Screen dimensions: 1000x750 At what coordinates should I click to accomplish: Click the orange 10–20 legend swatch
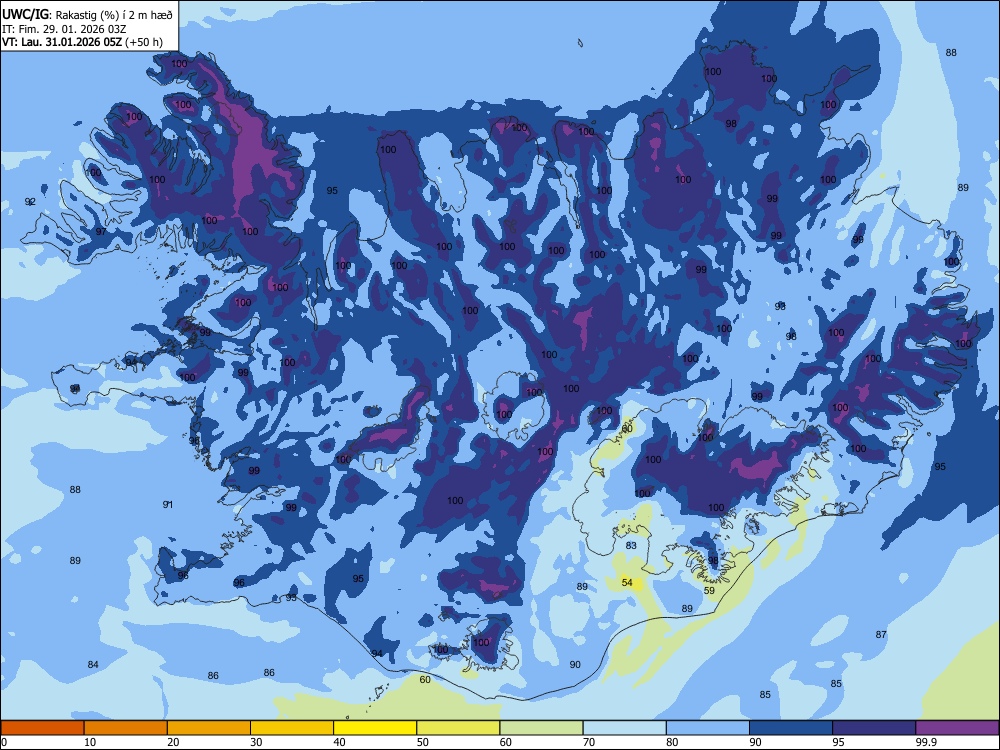tap(126, 728)
